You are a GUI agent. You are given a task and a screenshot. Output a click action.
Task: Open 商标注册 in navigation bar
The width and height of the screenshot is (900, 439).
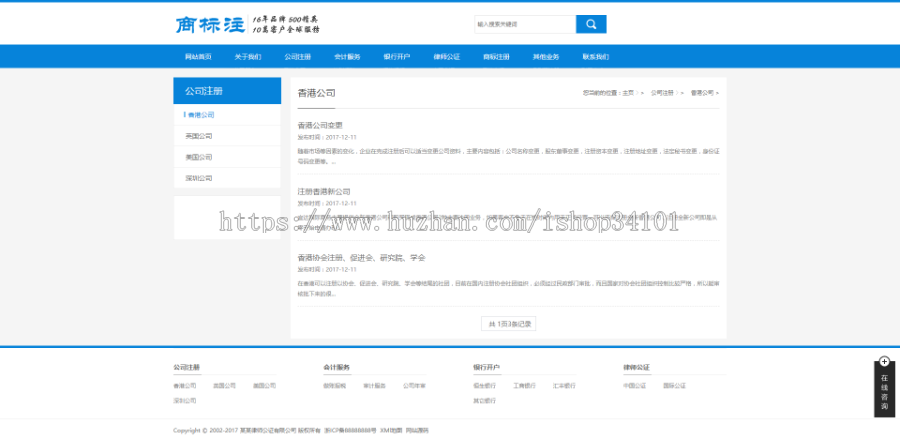click(x=496, y=57)
